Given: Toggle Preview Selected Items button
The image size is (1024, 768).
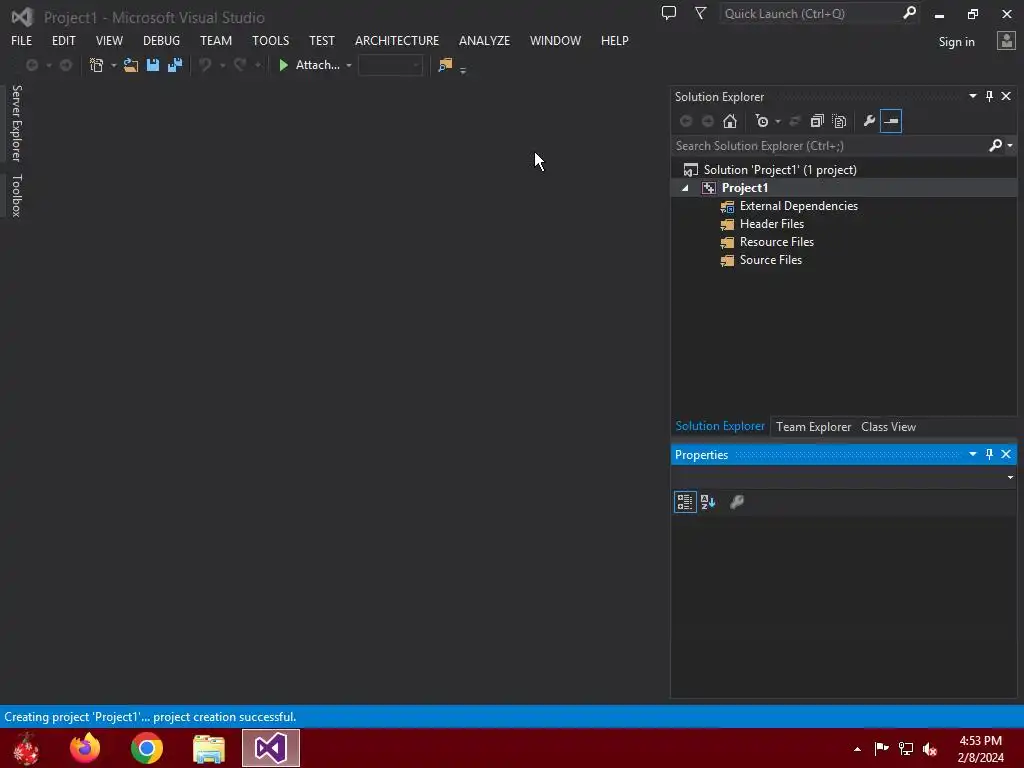Looking at the screenshot, I should coord(891,121).
